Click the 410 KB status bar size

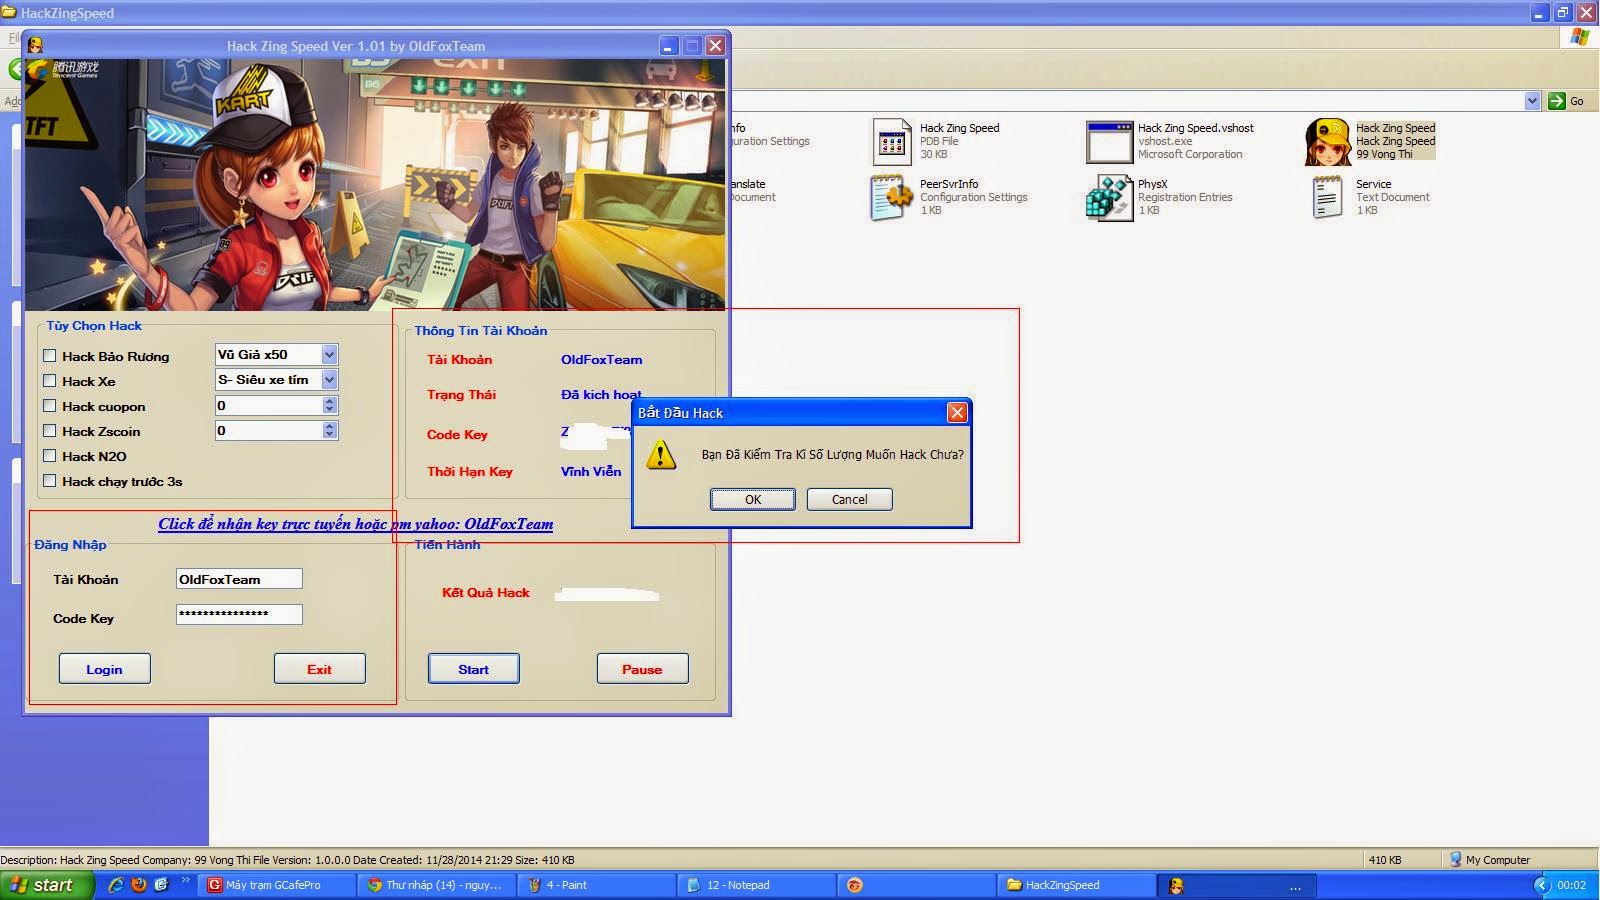[x=1385, y=860]
